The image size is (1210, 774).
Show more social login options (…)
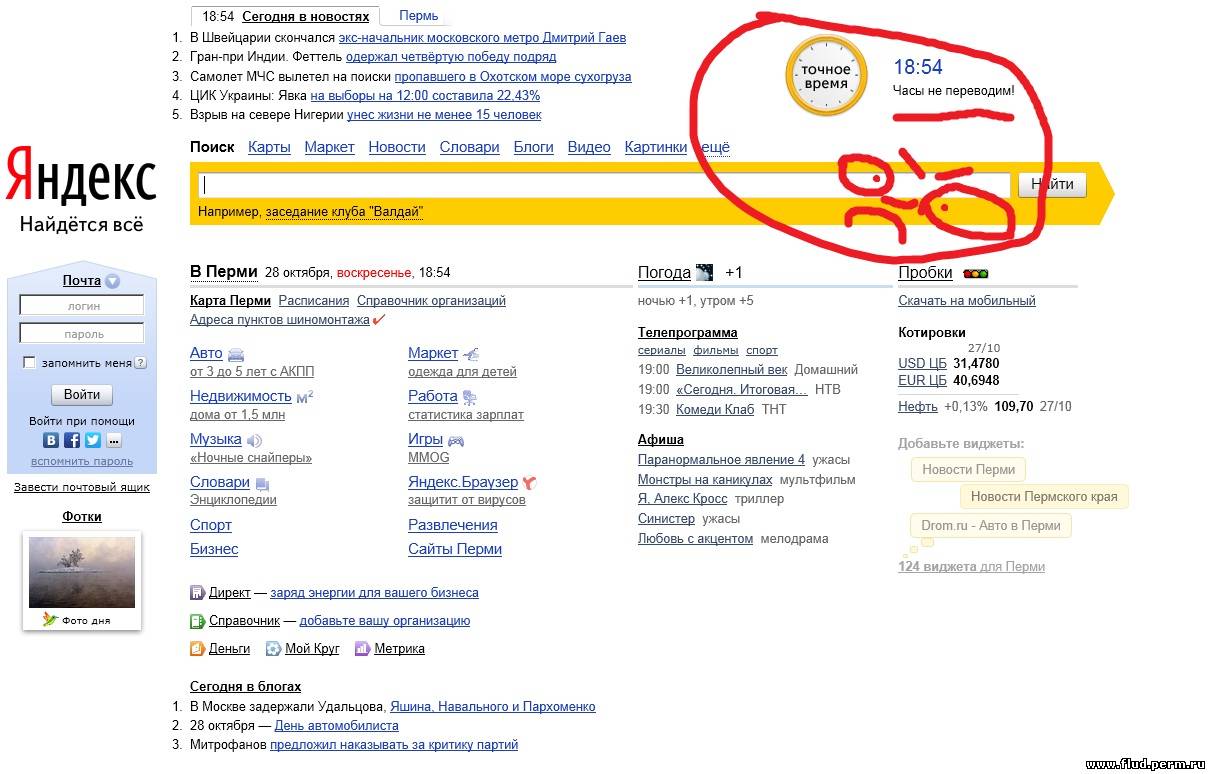(x=114, y=440)
